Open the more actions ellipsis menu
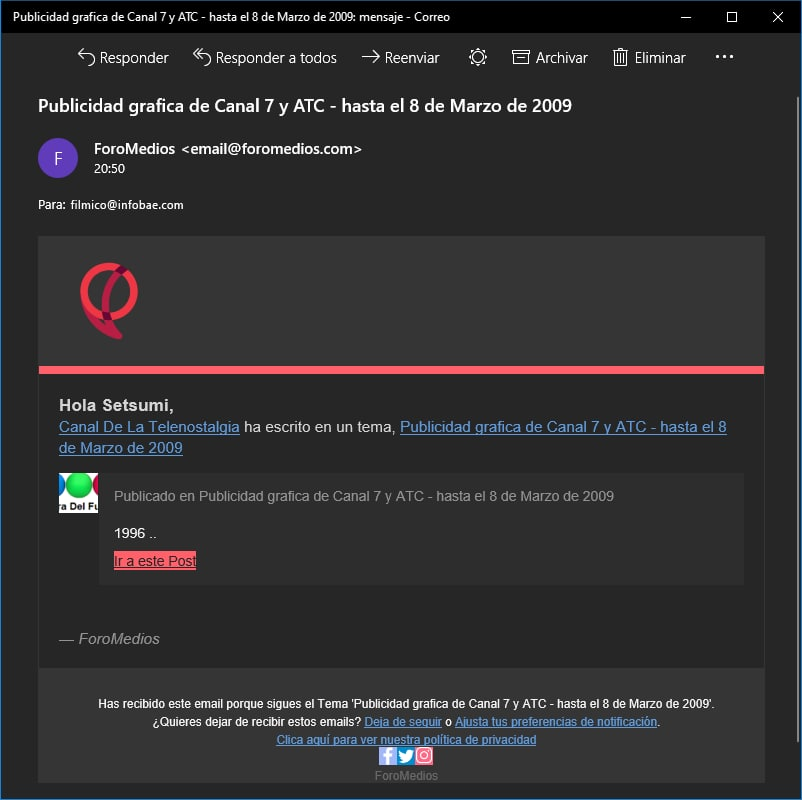 (x=724, y=57)
